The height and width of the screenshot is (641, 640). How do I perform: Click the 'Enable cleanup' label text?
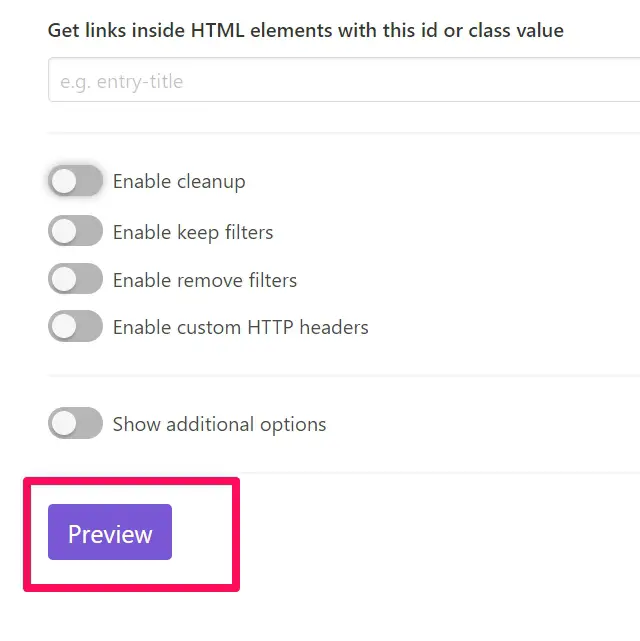point(179,182)
